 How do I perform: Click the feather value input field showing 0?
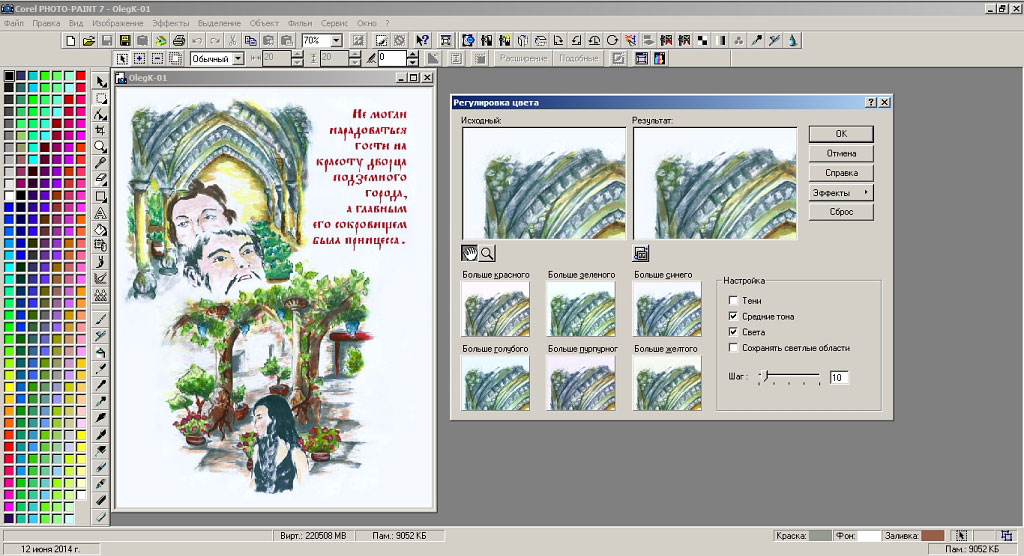[392, 58]
